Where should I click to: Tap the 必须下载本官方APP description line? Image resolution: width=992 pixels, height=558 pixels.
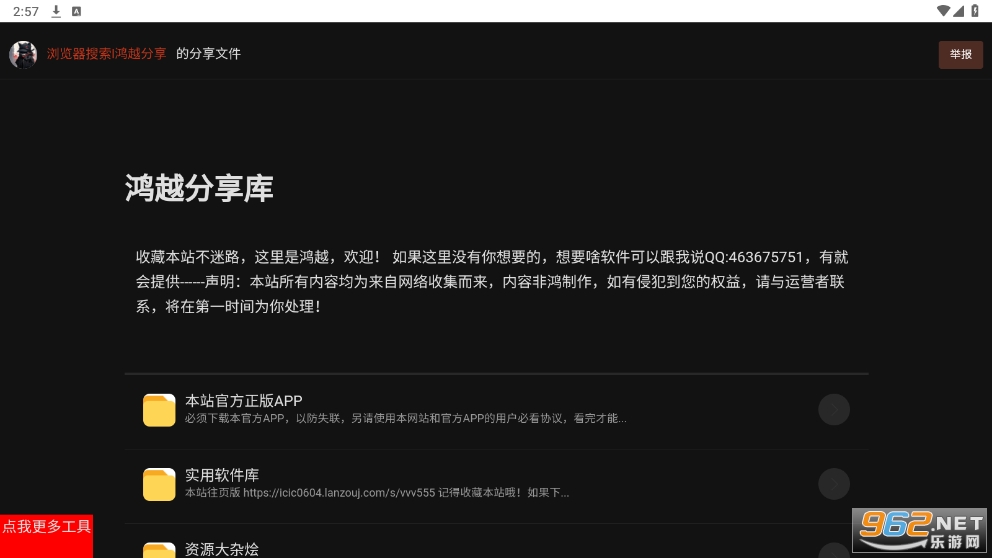click(406, 418)
